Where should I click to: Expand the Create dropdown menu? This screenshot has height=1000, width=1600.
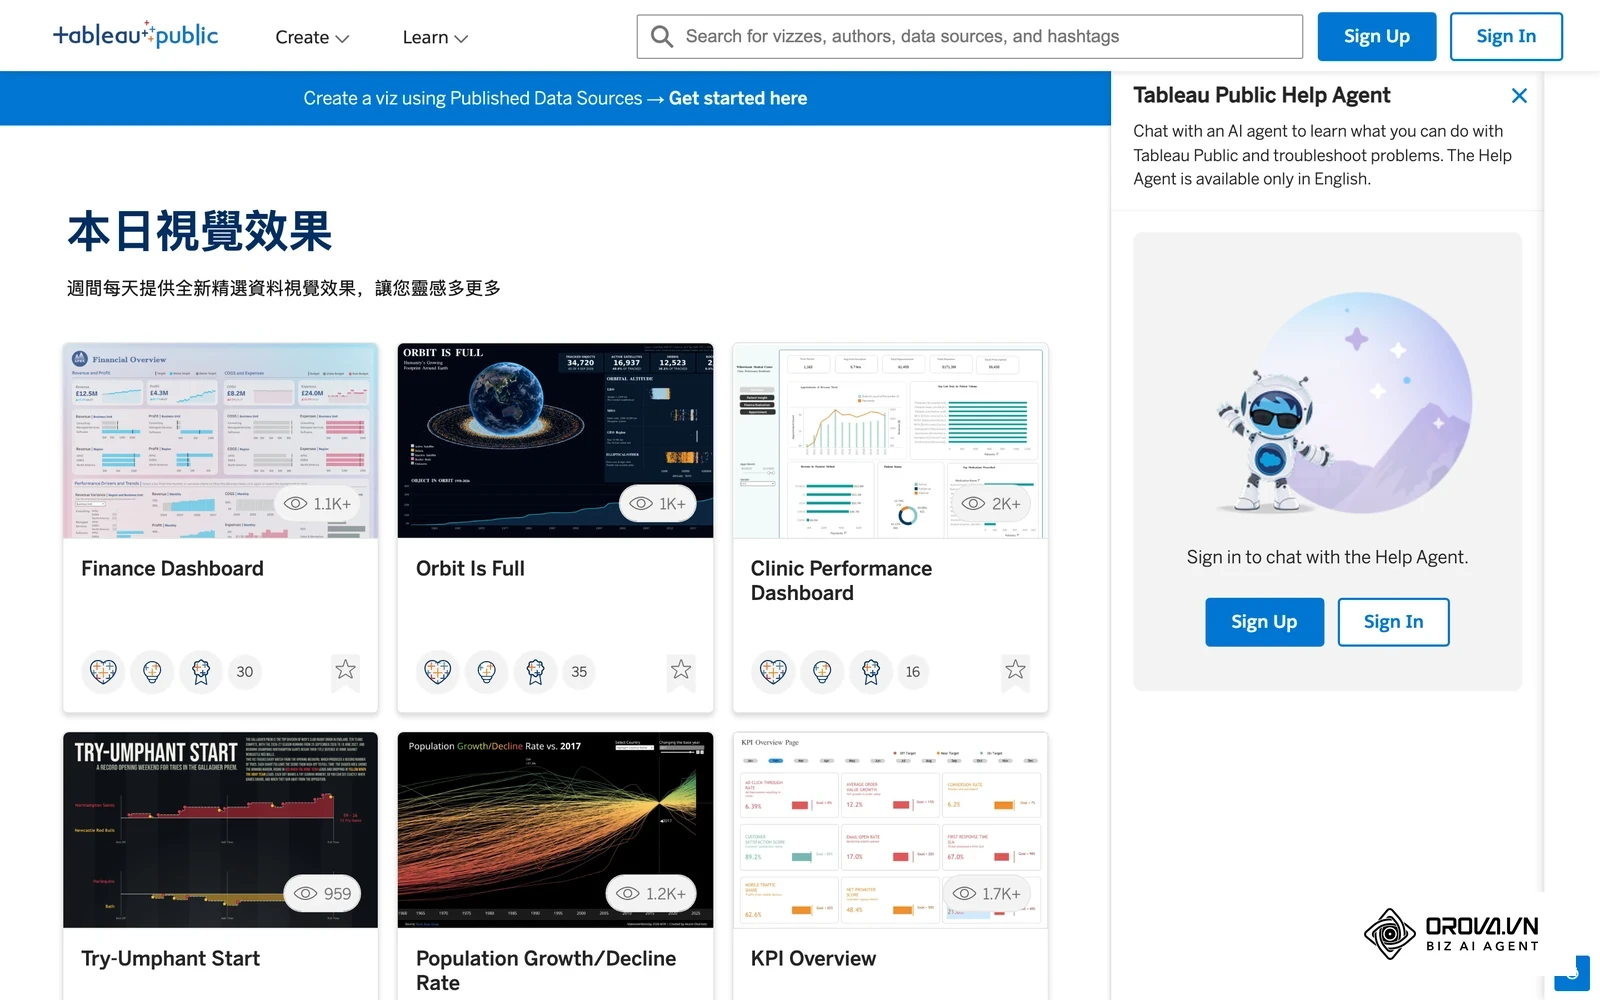312,37
